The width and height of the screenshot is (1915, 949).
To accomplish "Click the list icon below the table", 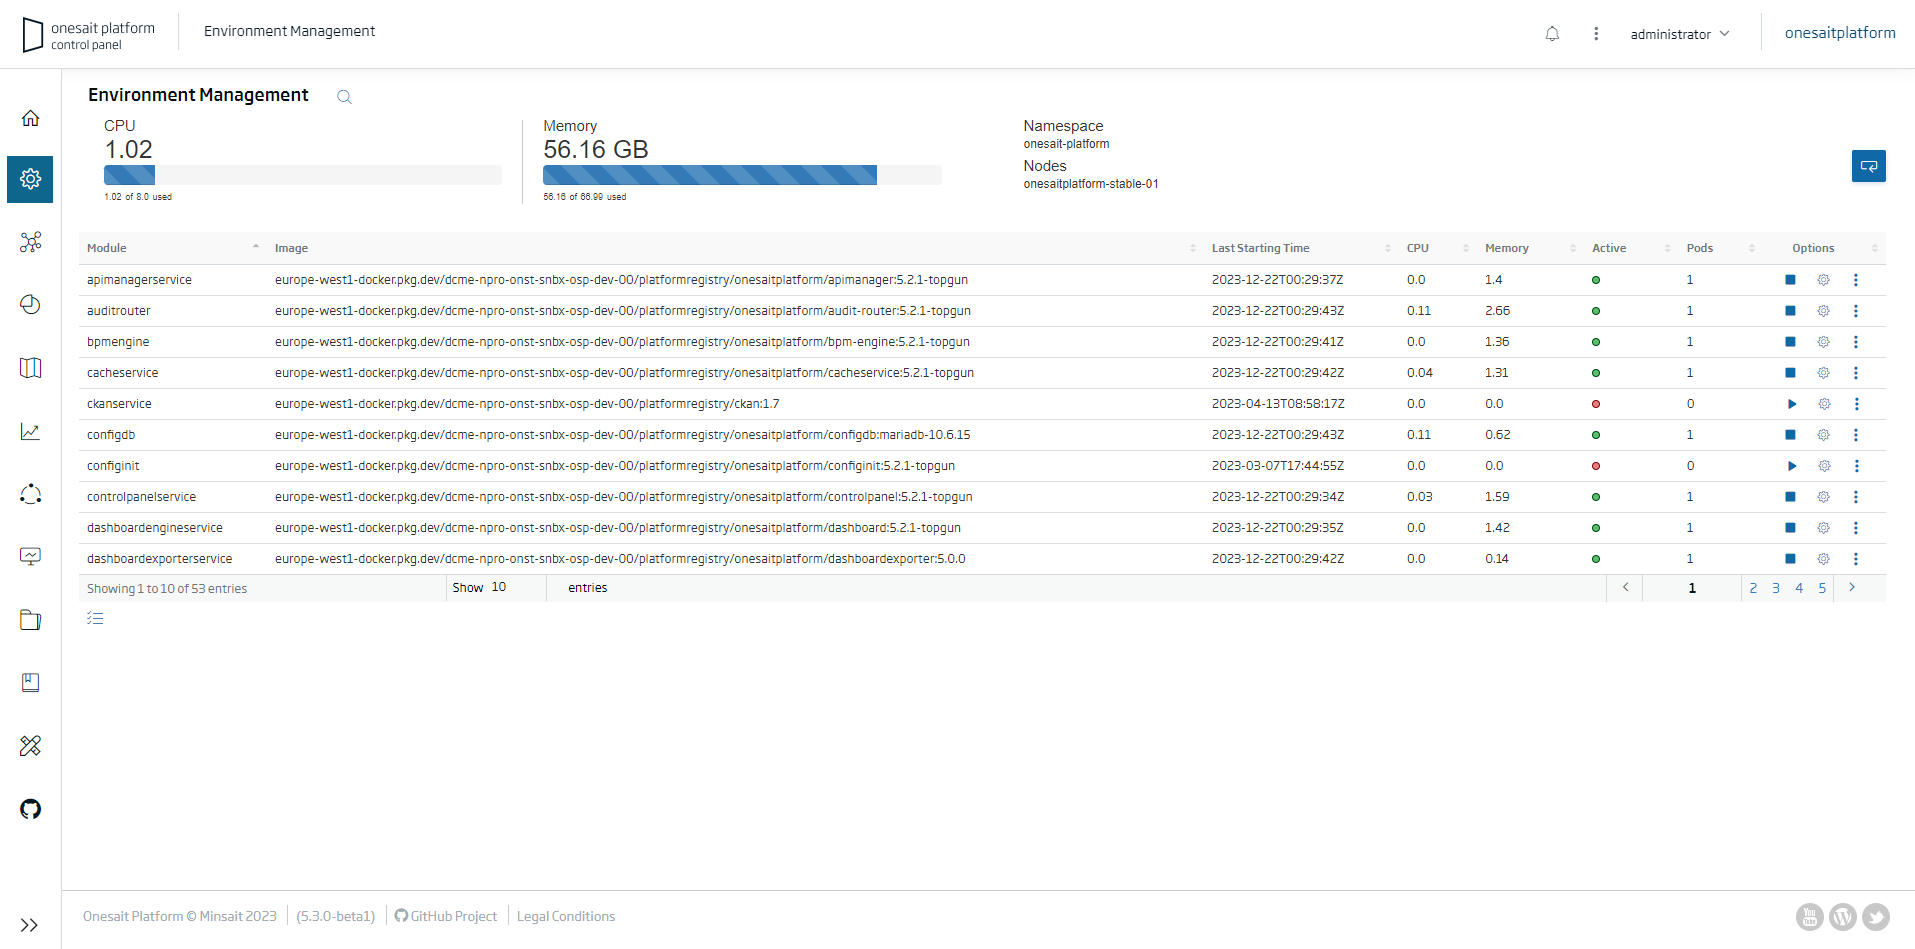I will 95,618.
